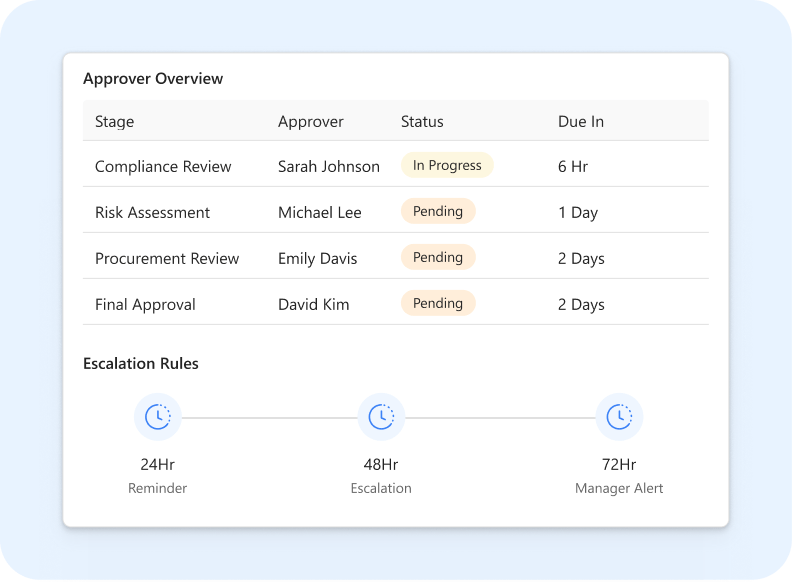Image resolution: width=792 pixels, height=582 pixels.
Task: Click the 24Hr Reminder clock icon
Action: tap(158, 417)
